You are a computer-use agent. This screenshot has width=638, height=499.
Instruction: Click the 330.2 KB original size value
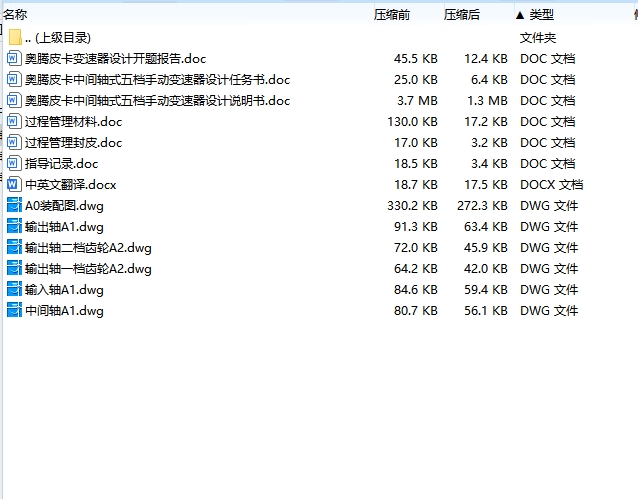pos(412,206)
